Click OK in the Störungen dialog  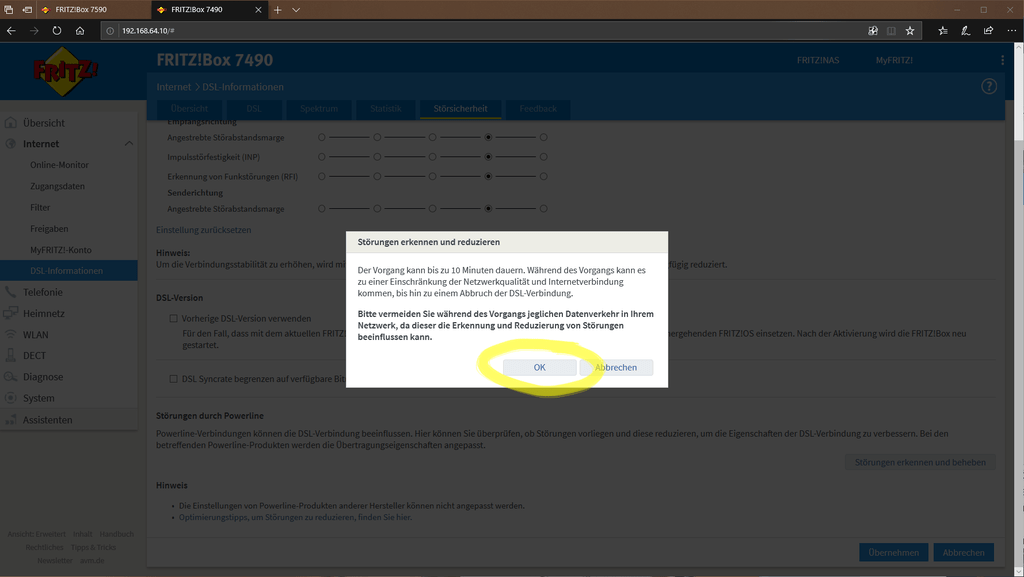pyautogui.click(x=539, y=368)
